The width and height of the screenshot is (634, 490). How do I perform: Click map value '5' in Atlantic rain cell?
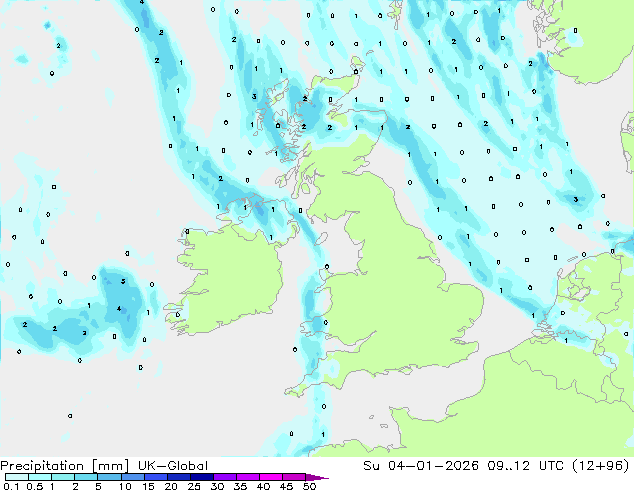point(123,281)
